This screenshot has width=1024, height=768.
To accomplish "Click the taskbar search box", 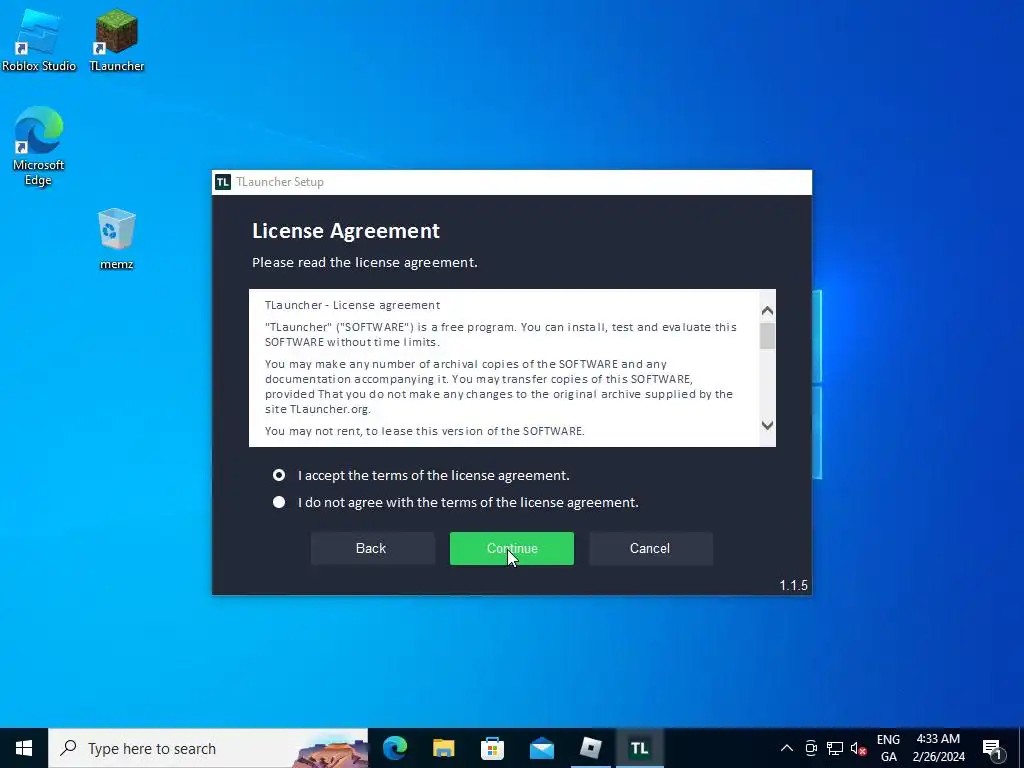I will (208, 748).
